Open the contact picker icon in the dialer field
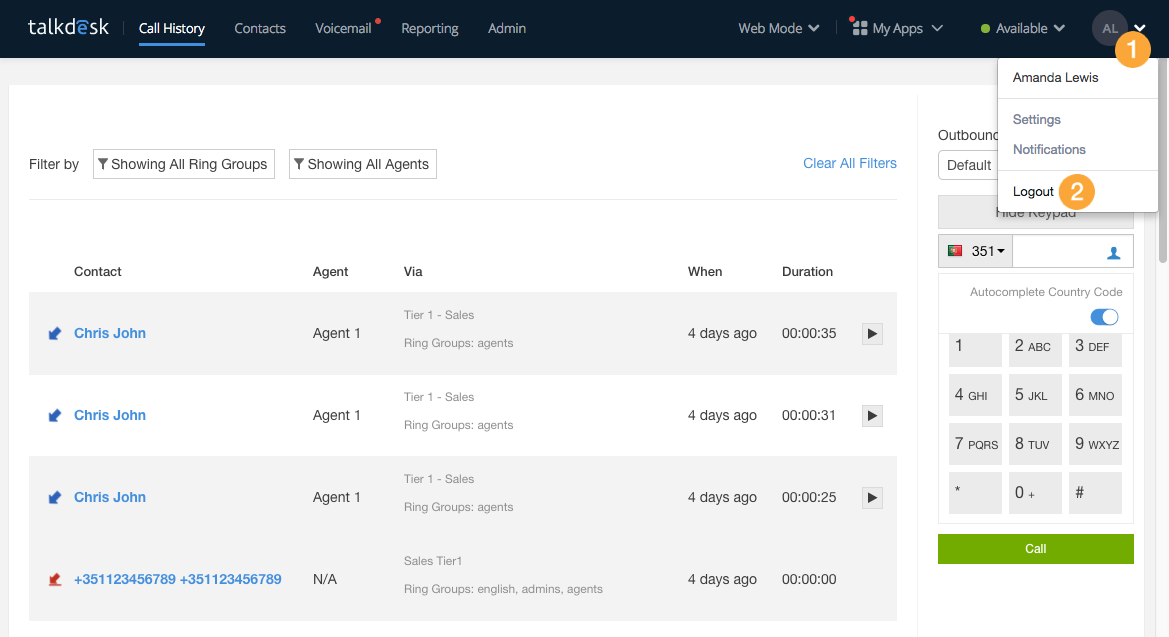 click(1114, 253)
